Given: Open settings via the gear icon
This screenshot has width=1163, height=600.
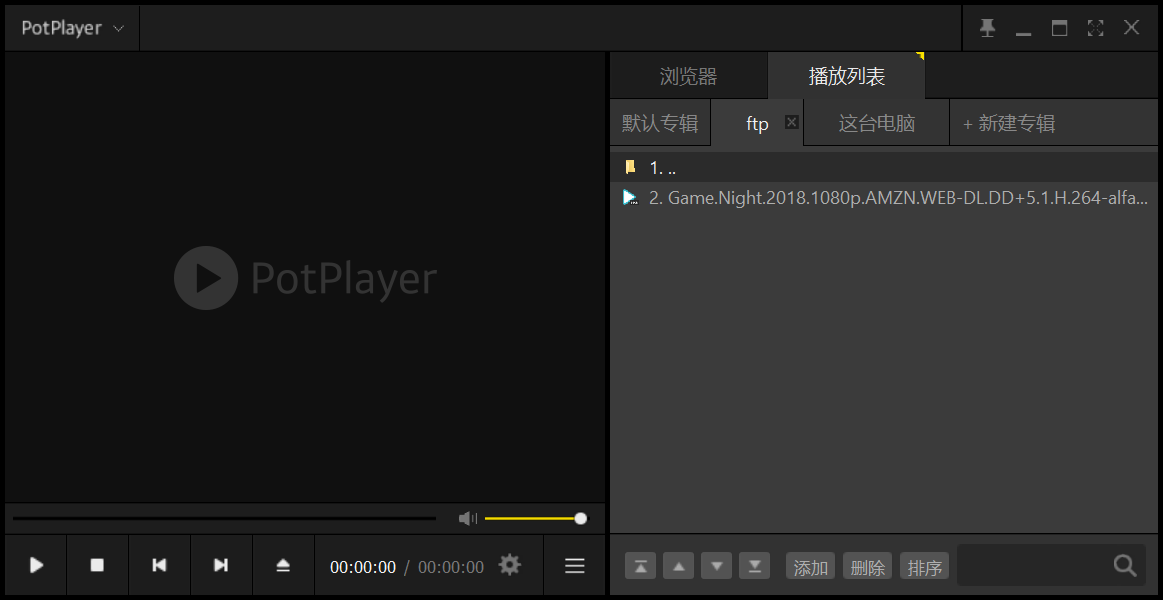Looking at the screenshot, I should click(510, 565).
